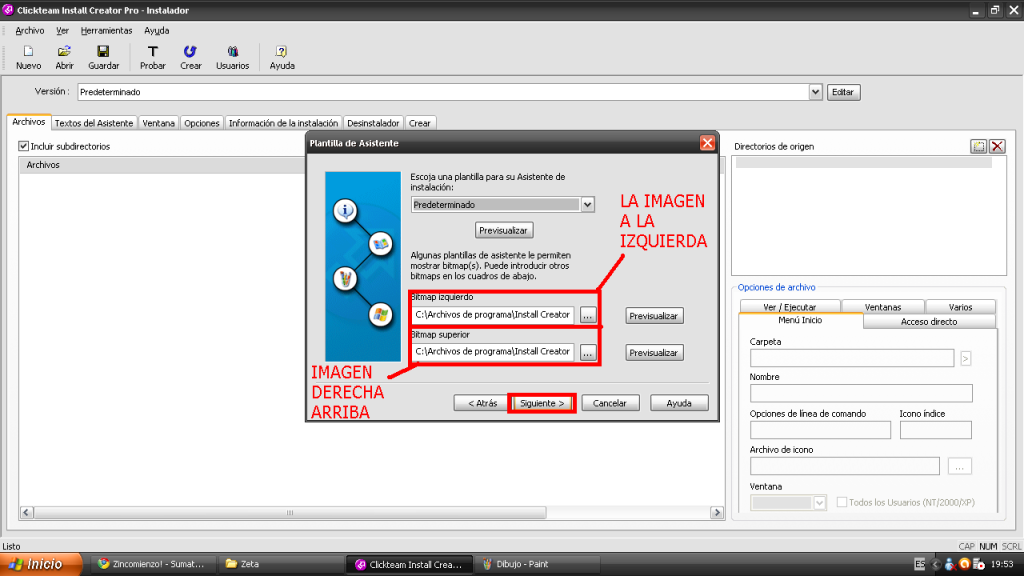This screenshot has height=576, width=1024.
Task: Toggle Todos los Usuarios checkbox
Action: point(842,502)
